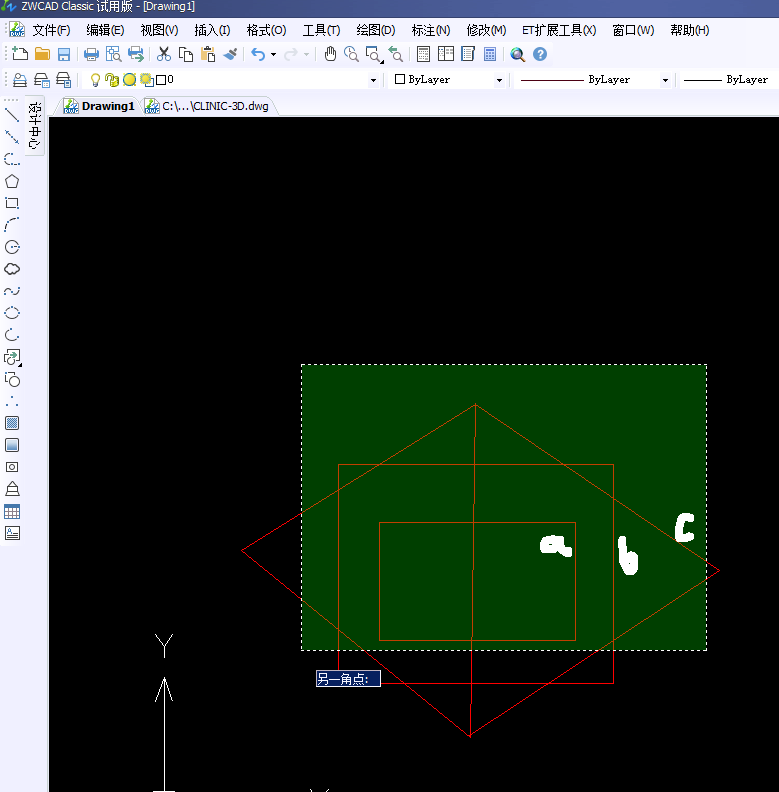Click the Insert Table tool icon
The height and width of the screenshot is (792, 779).
coord(12,511)
